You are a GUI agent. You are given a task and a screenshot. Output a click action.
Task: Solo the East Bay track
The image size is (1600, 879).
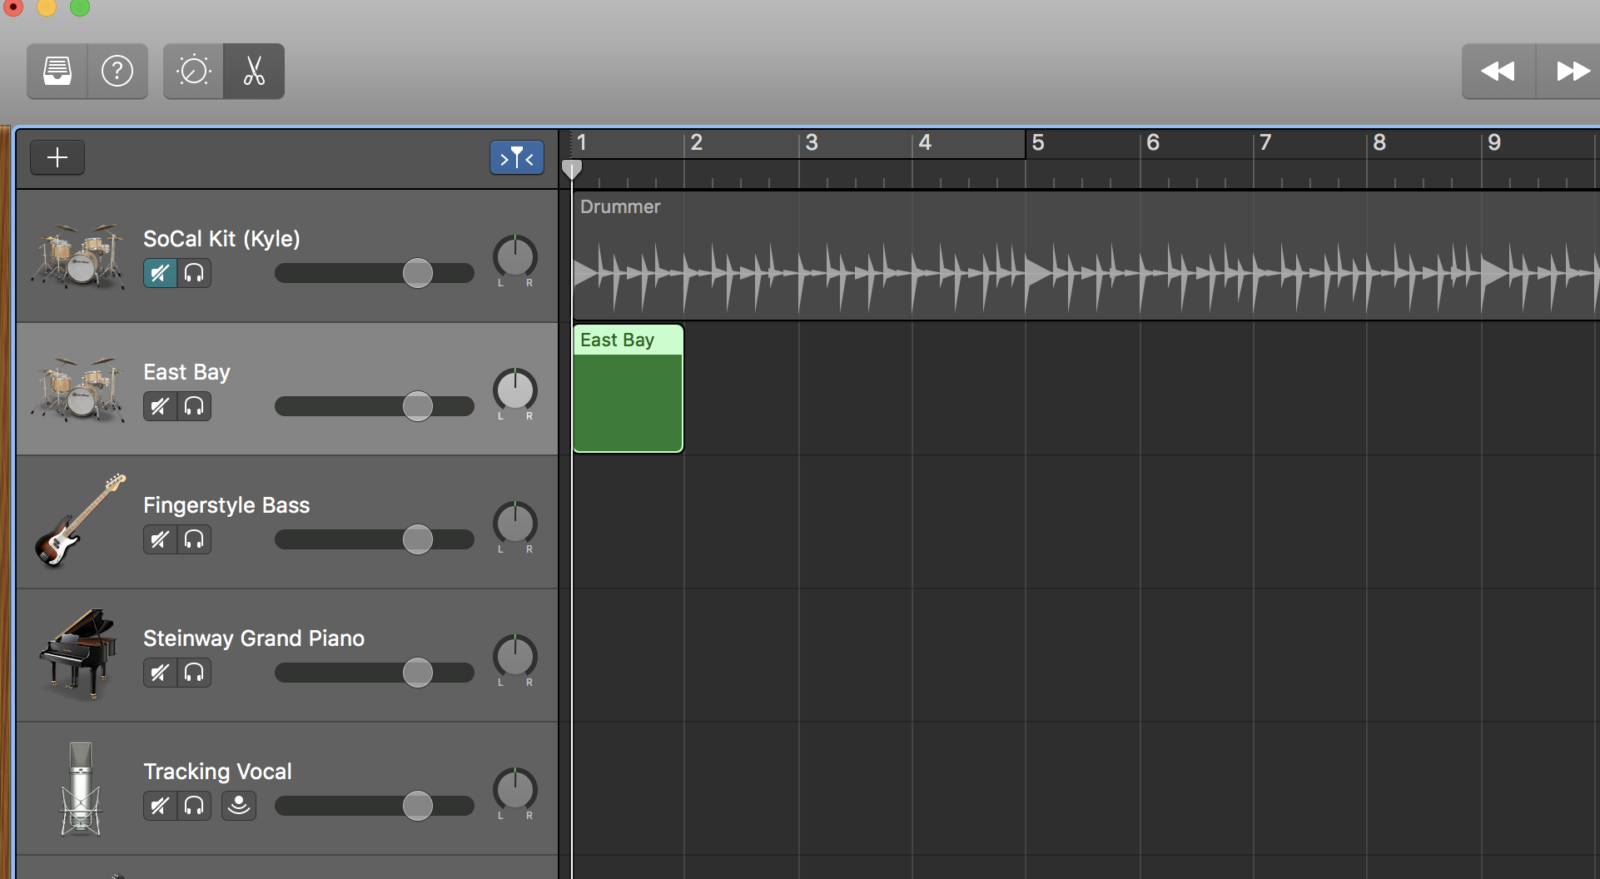194,406
